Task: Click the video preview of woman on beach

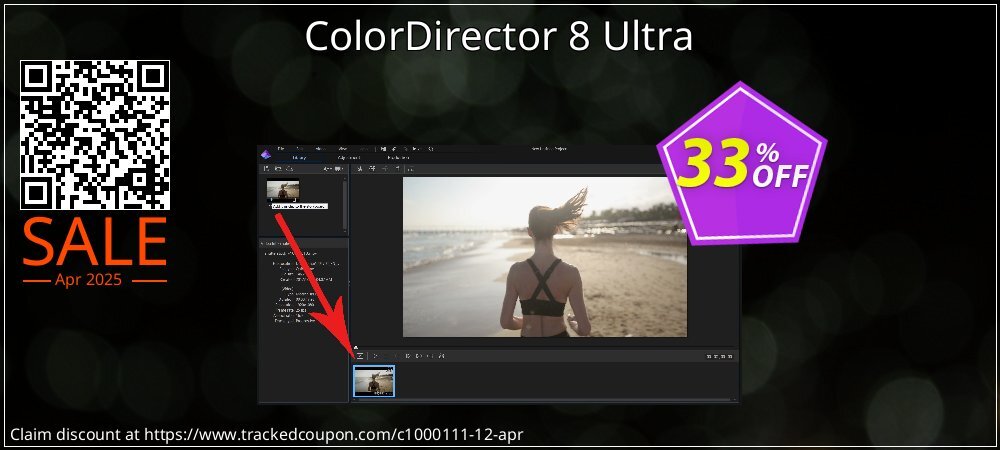Action: (x=545, y=257)
